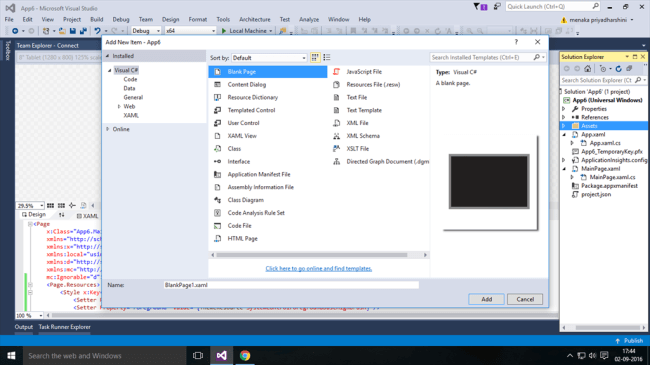Open the Sort by Default dropdown

tap(269, 58)
